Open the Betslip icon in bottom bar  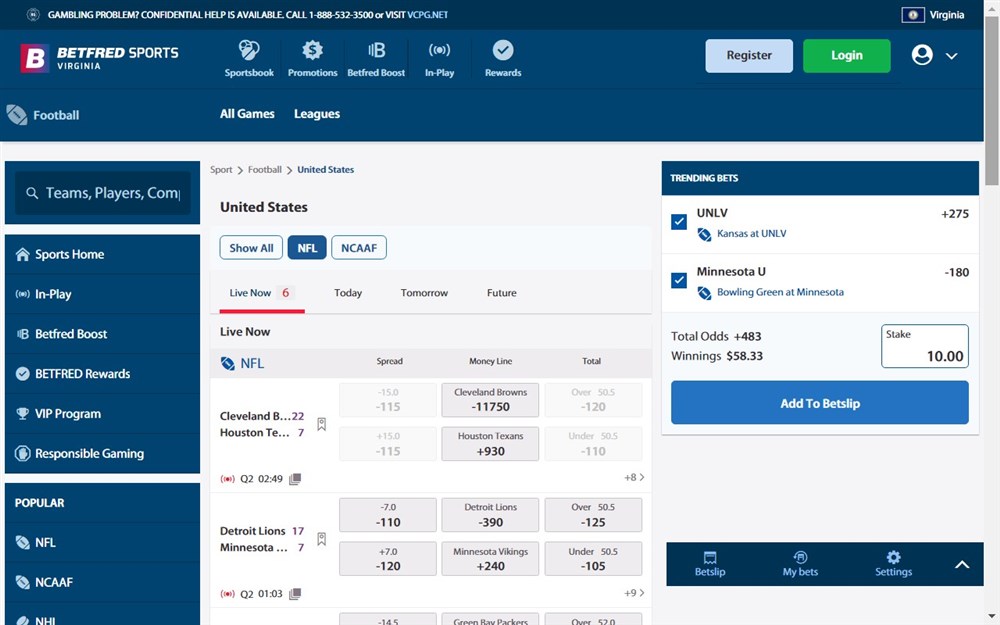tap(710, 564)
